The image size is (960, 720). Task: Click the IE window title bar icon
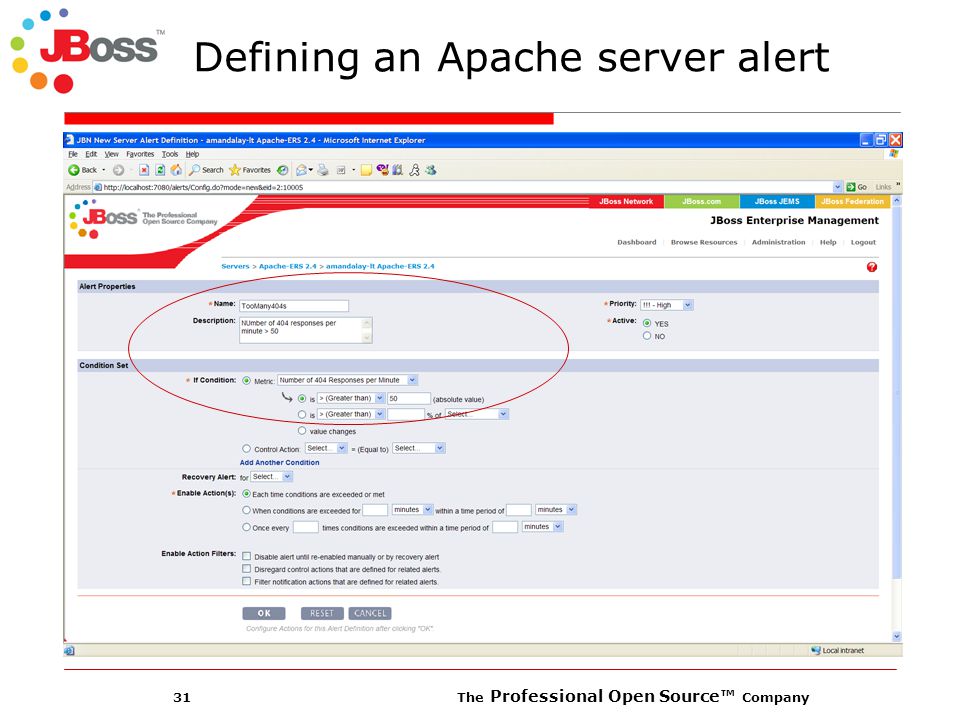click(x=70, y=140)
